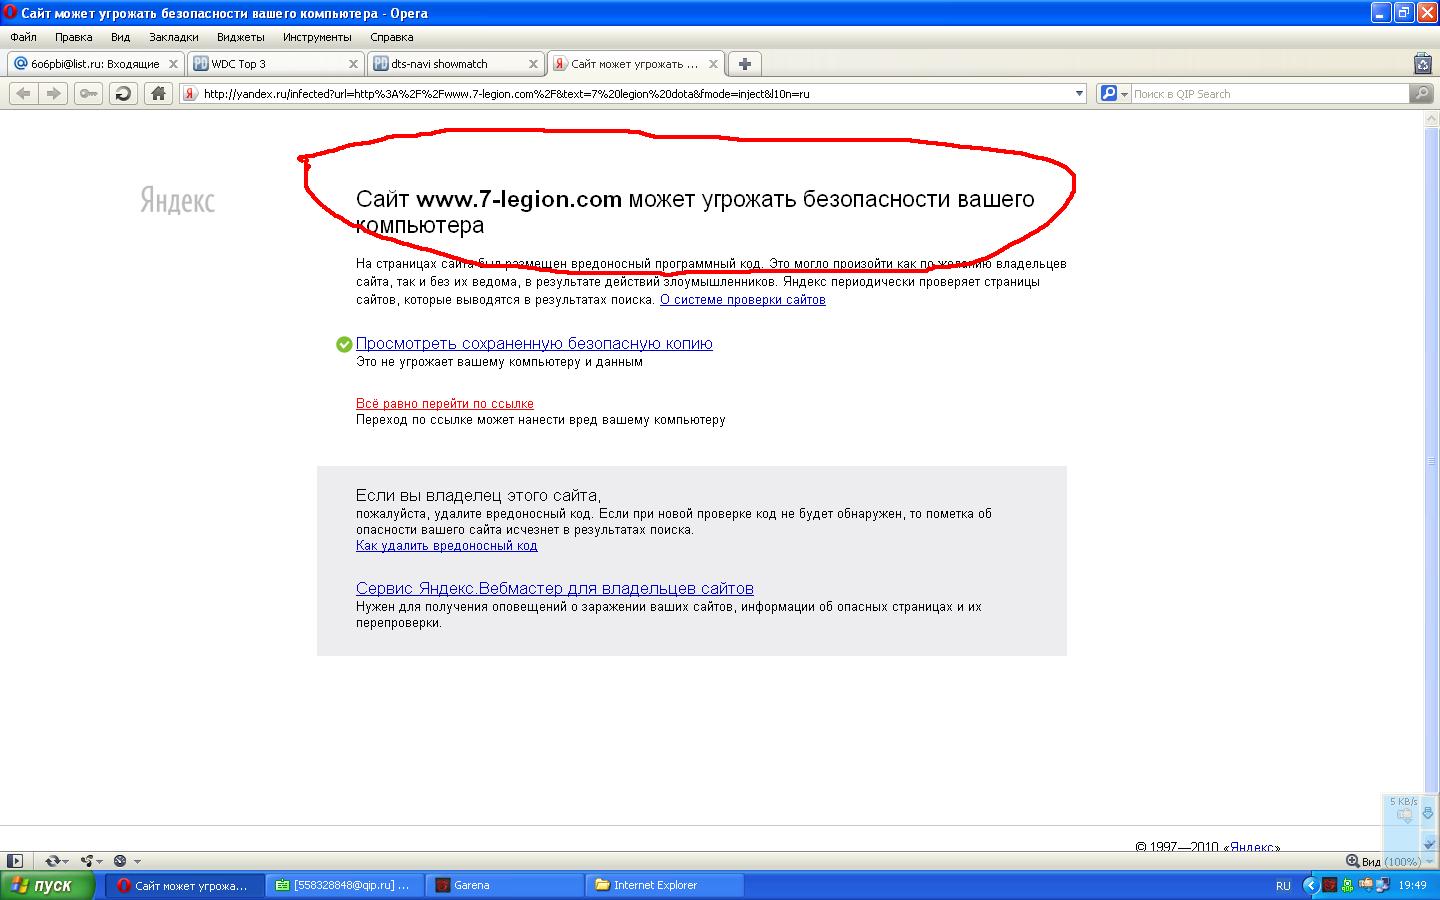1440x900 pixels.
Task: Switch to the dts-navi showmatch tab
Action: [x=455, y=64]
